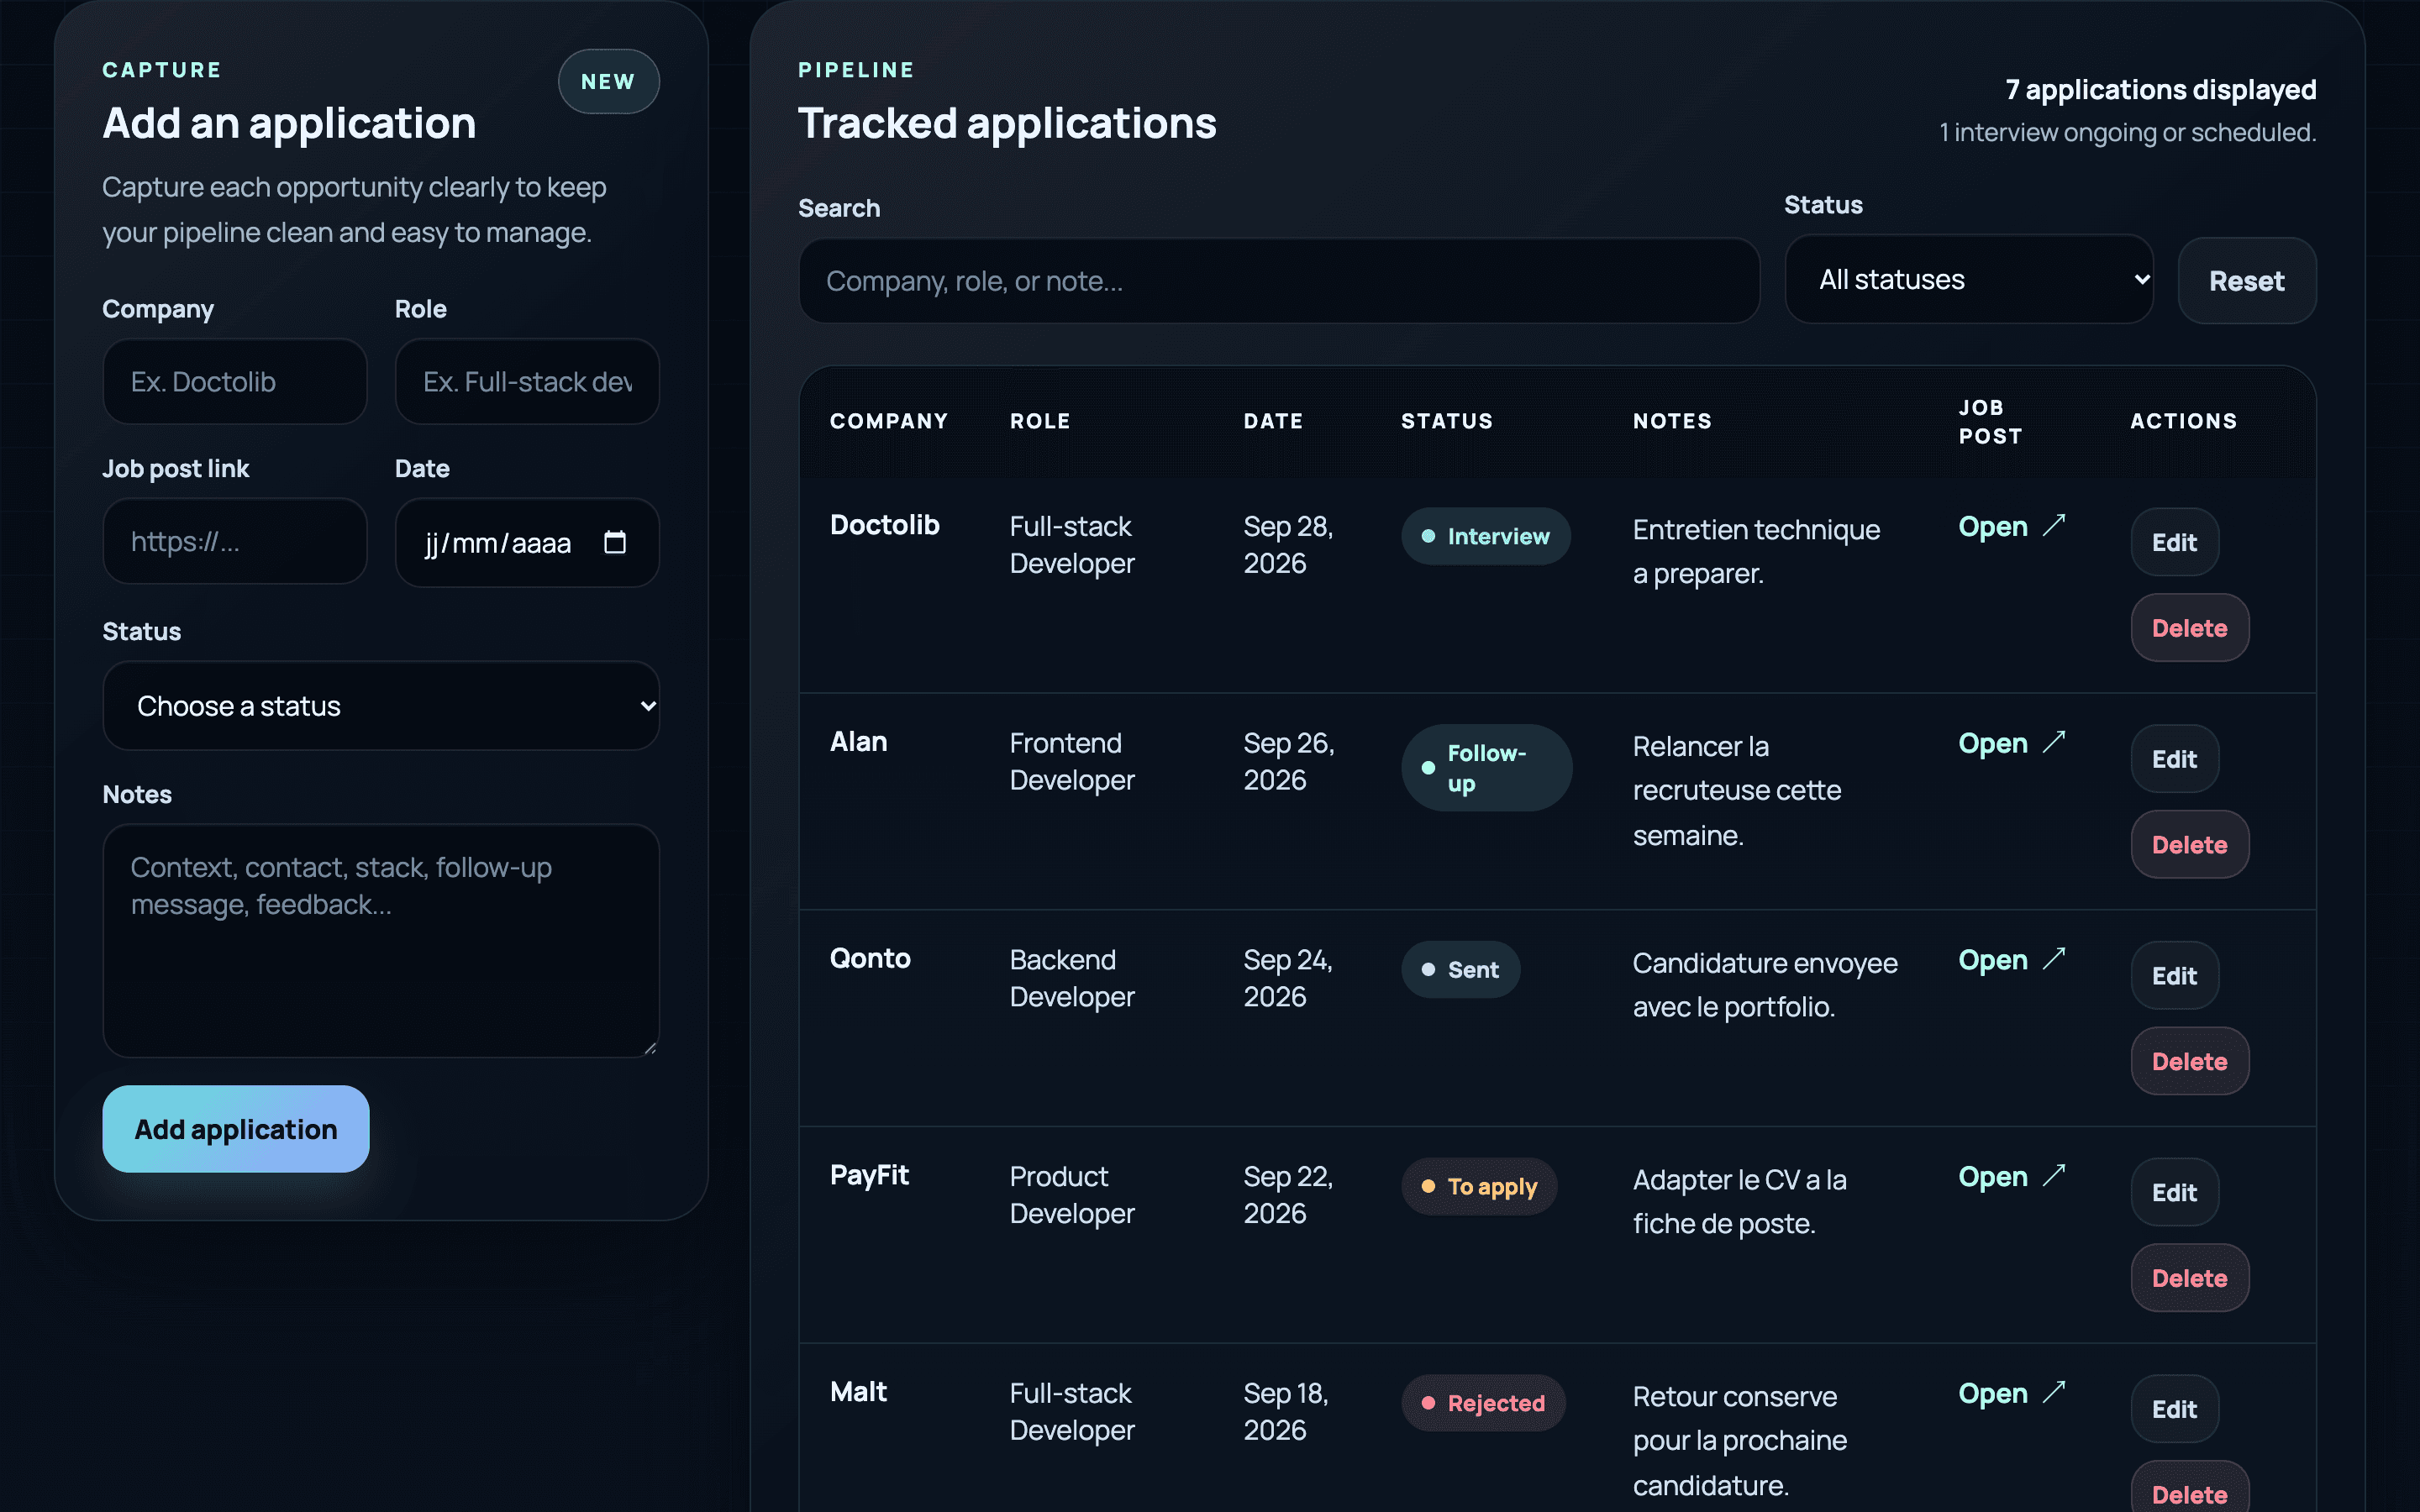Click the NEW badge
This screenshot has width=2420, height=1512.
(608, 82)
